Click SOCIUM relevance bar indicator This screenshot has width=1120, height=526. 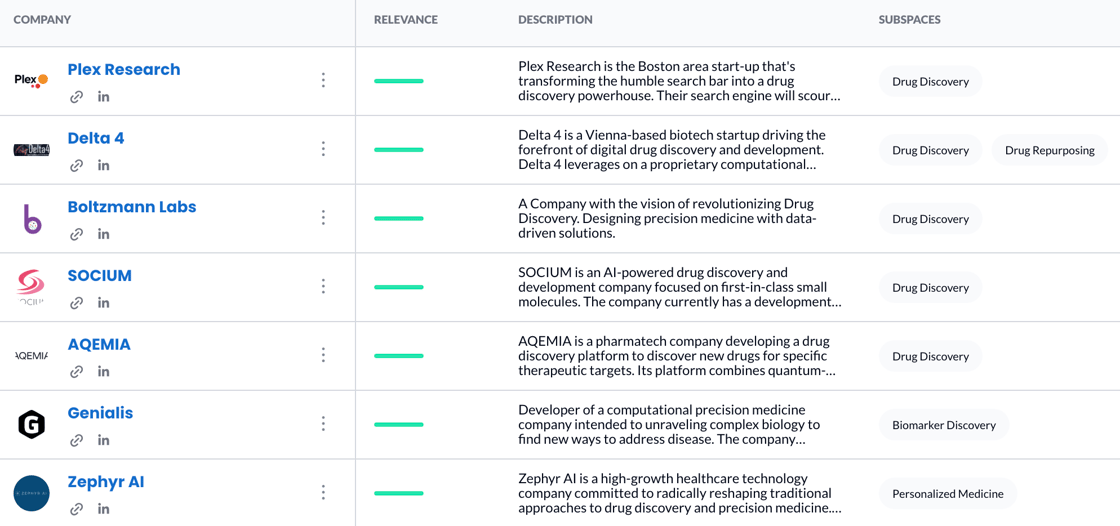coord(399,287)
